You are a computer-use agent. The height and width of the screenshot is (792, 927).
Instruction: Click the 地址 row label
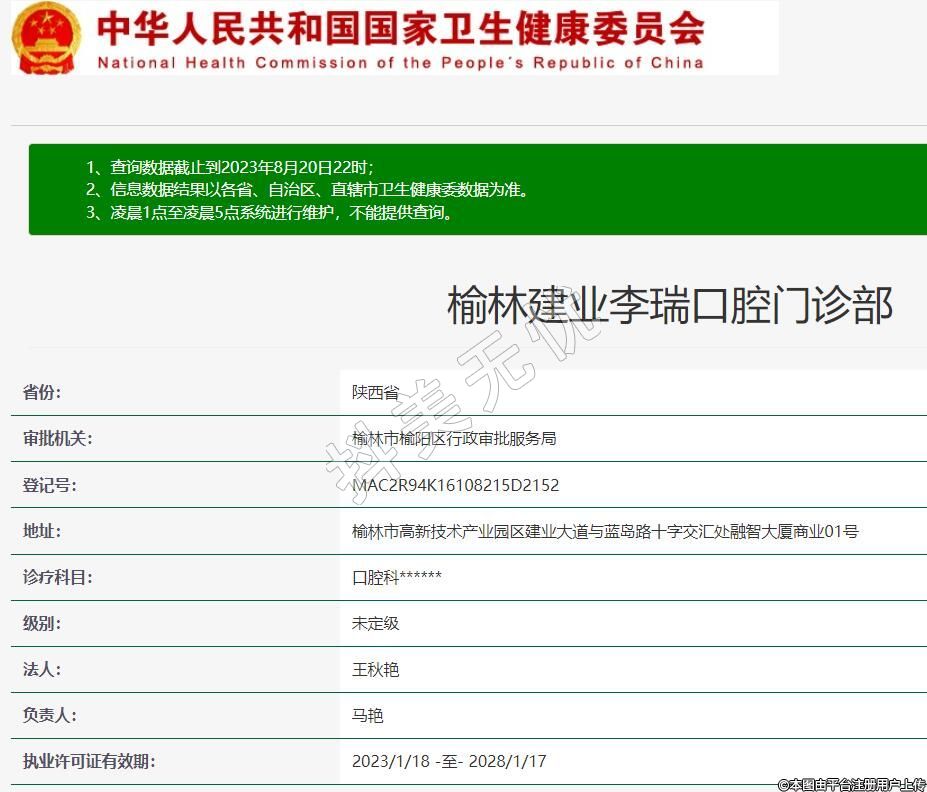click(x=42, y=531)
